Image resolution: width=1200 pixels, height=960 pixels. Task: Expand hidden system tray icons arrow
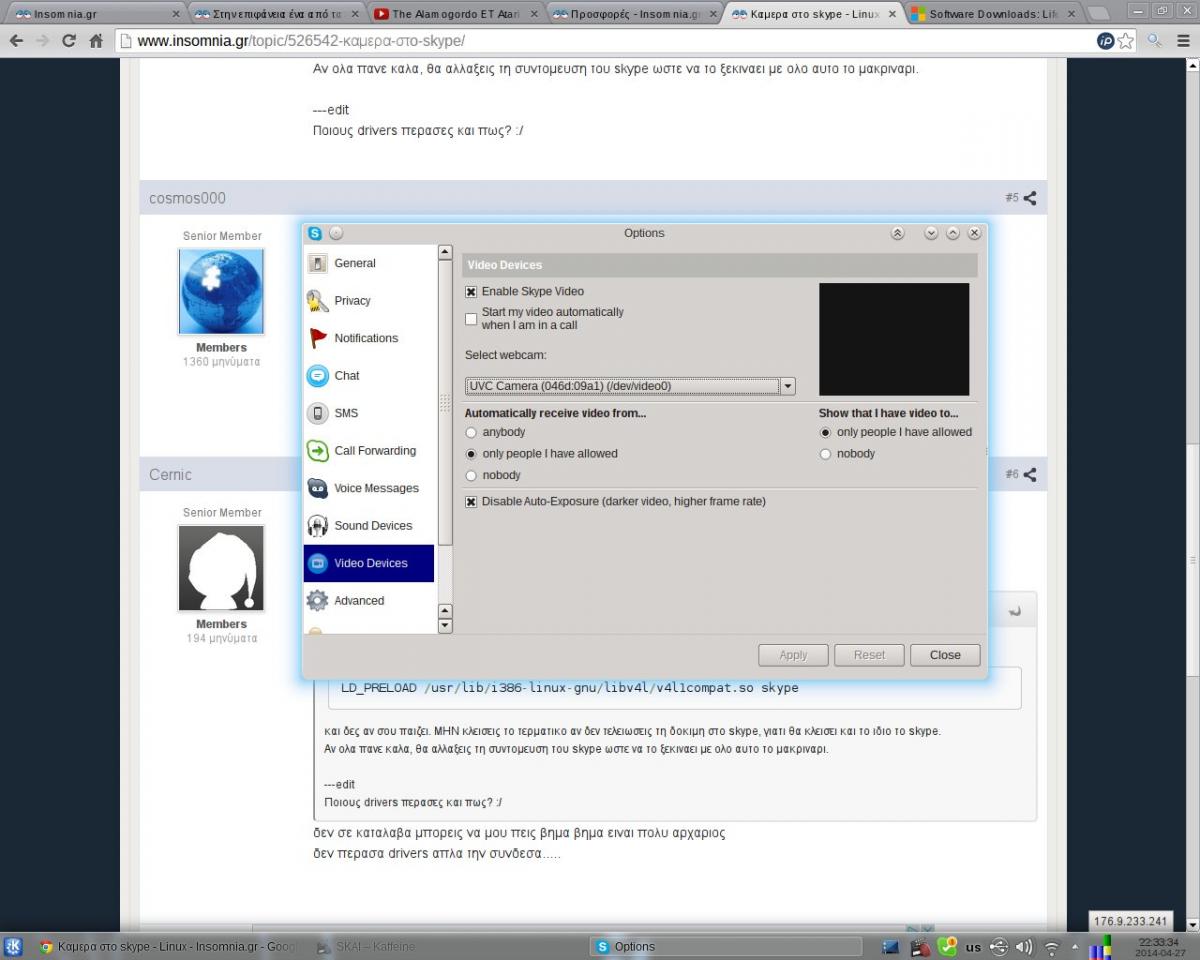pyautogui.click(x=1075, y=946)
